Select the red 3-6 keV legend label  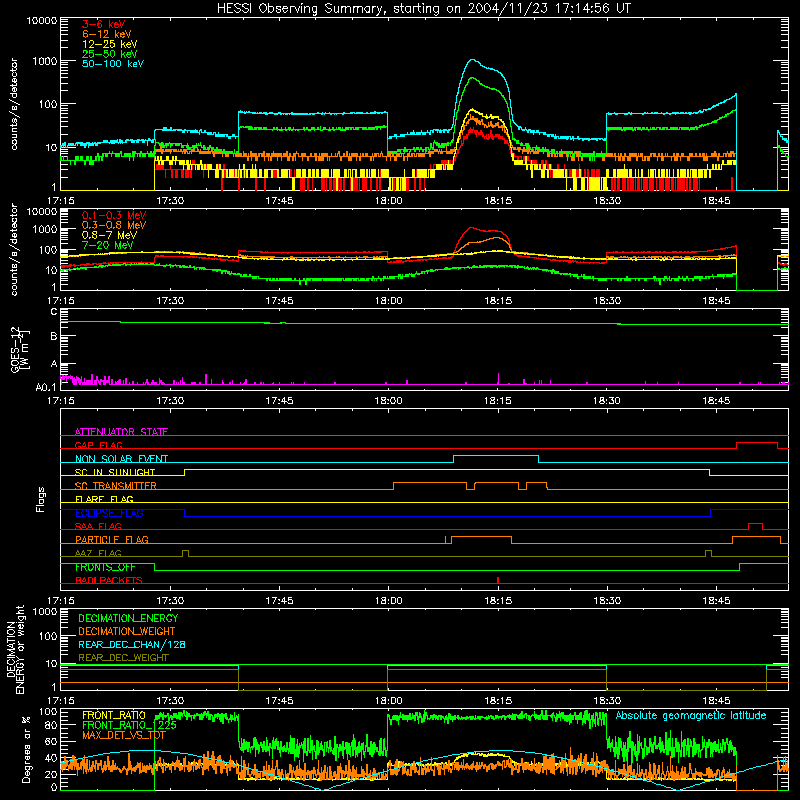[x=104, y=24]
